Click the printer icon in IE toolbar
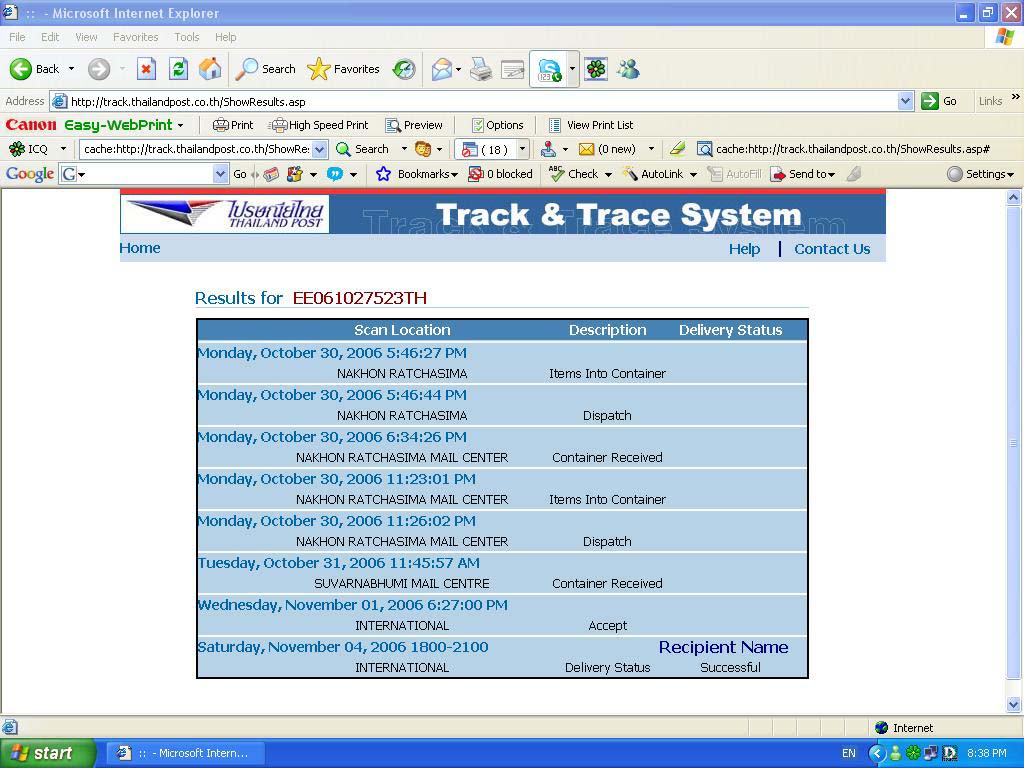1024x768 pixels. click(x=481, y=69)
